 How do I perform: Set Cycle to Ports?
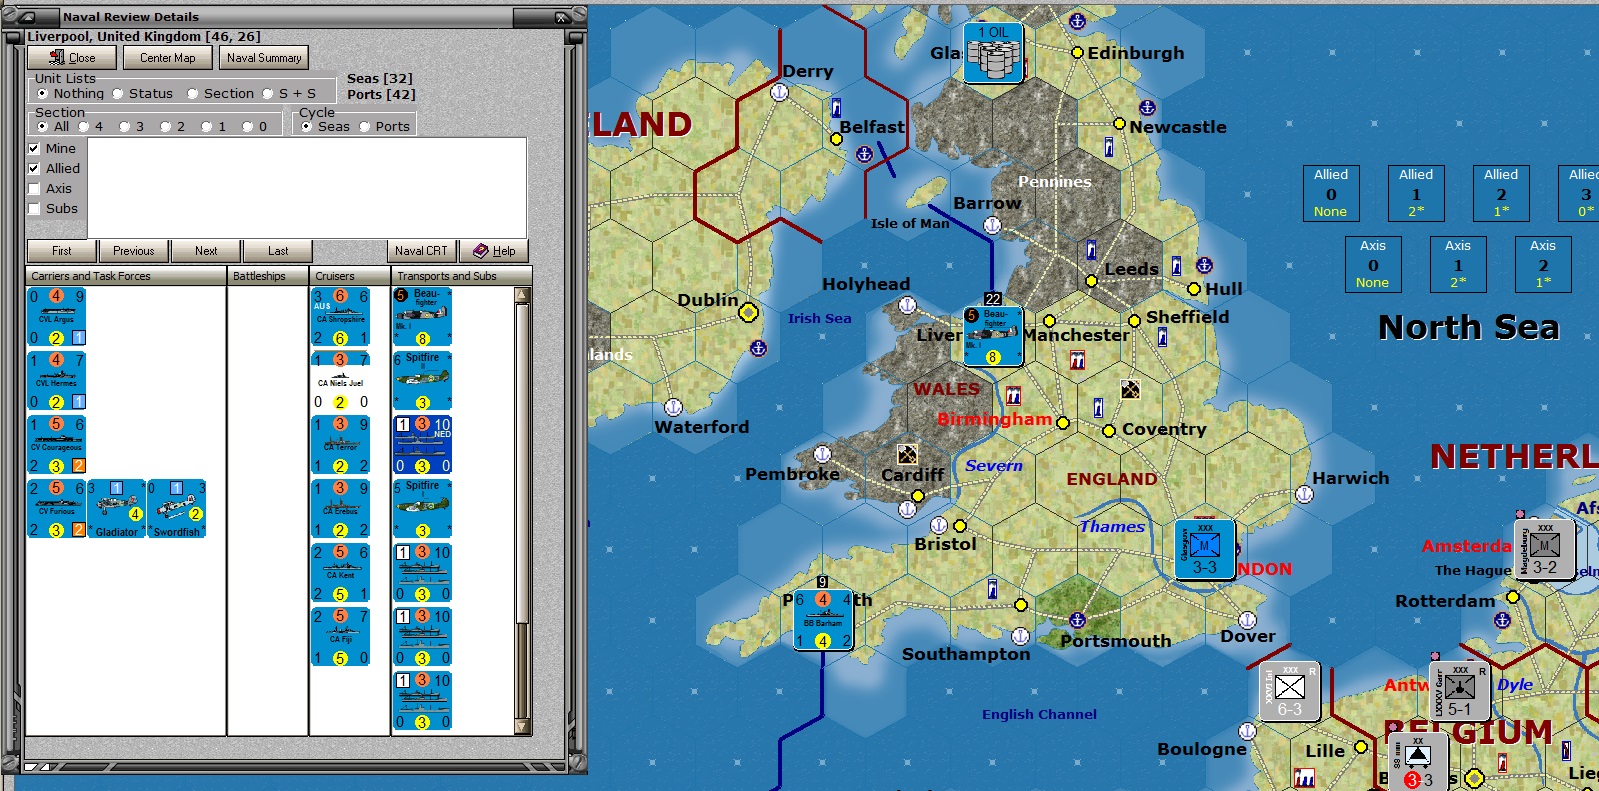coord(385,127)
